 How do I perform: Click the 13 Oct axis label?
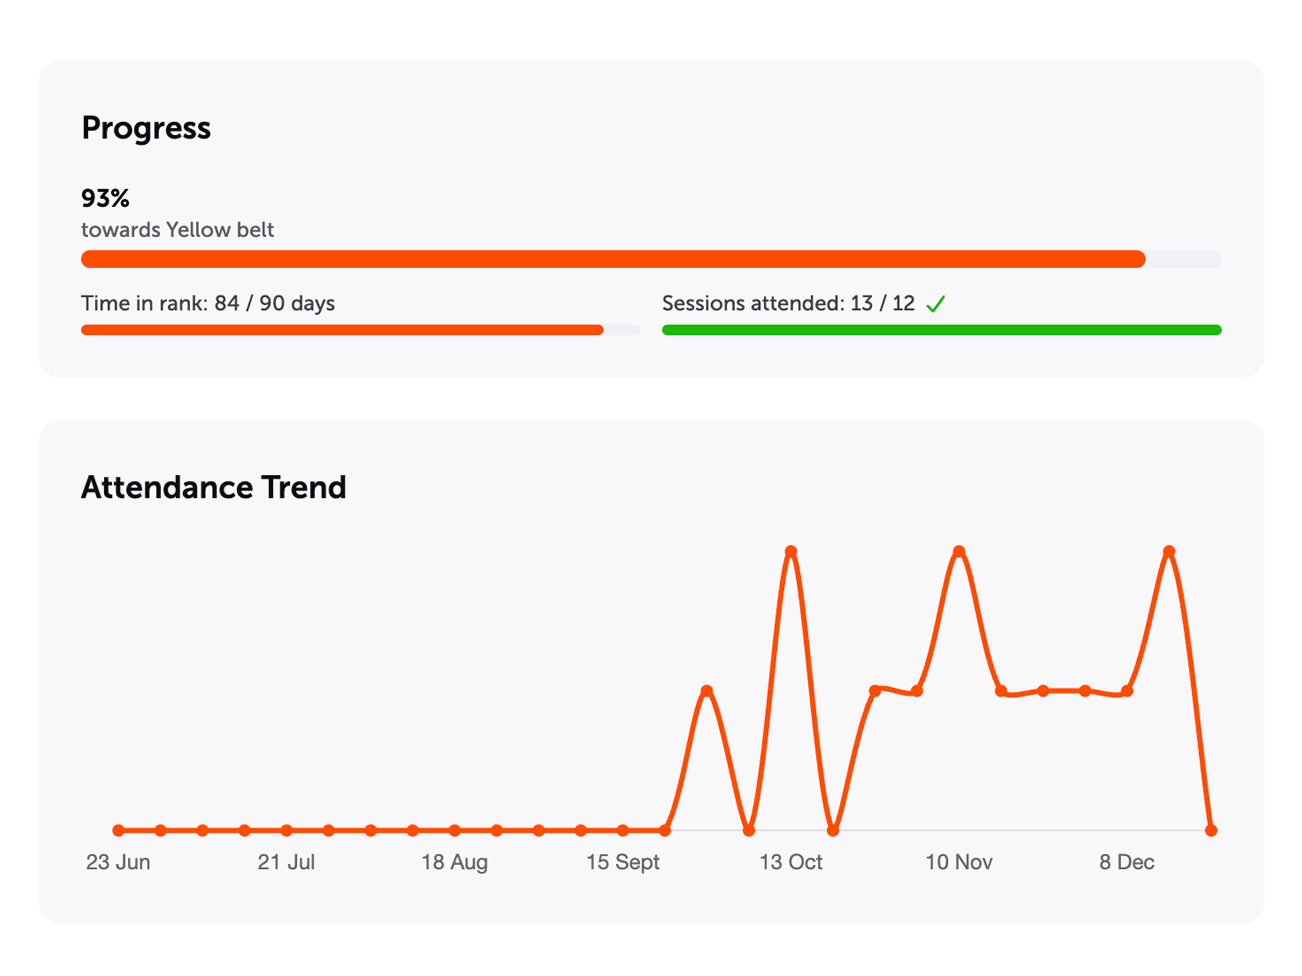(791, 862)
